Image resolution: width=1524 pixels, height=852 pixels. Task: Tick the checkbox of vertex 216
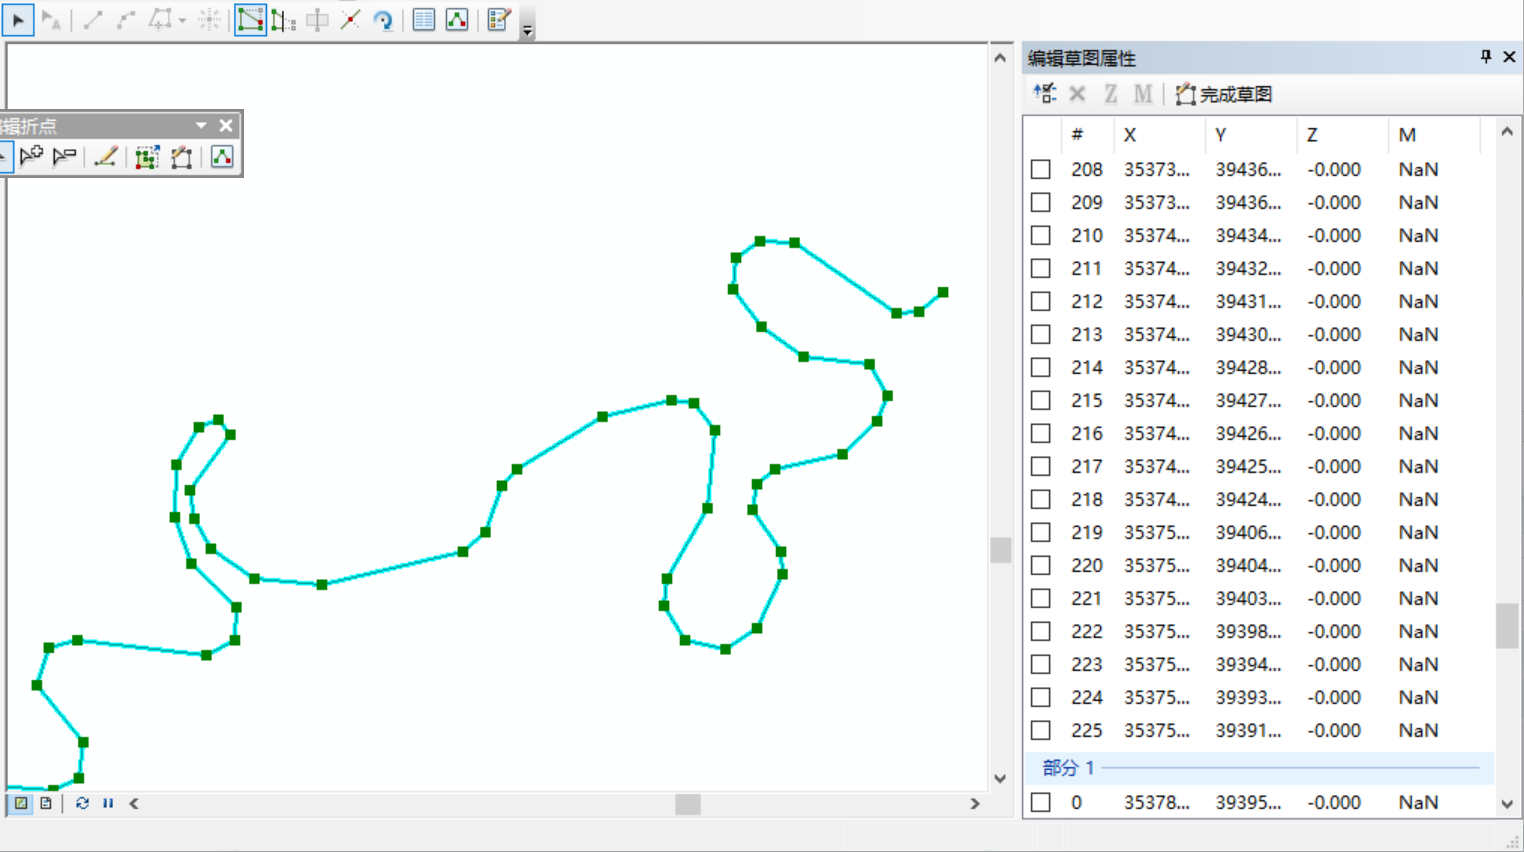coord(1041,434)
